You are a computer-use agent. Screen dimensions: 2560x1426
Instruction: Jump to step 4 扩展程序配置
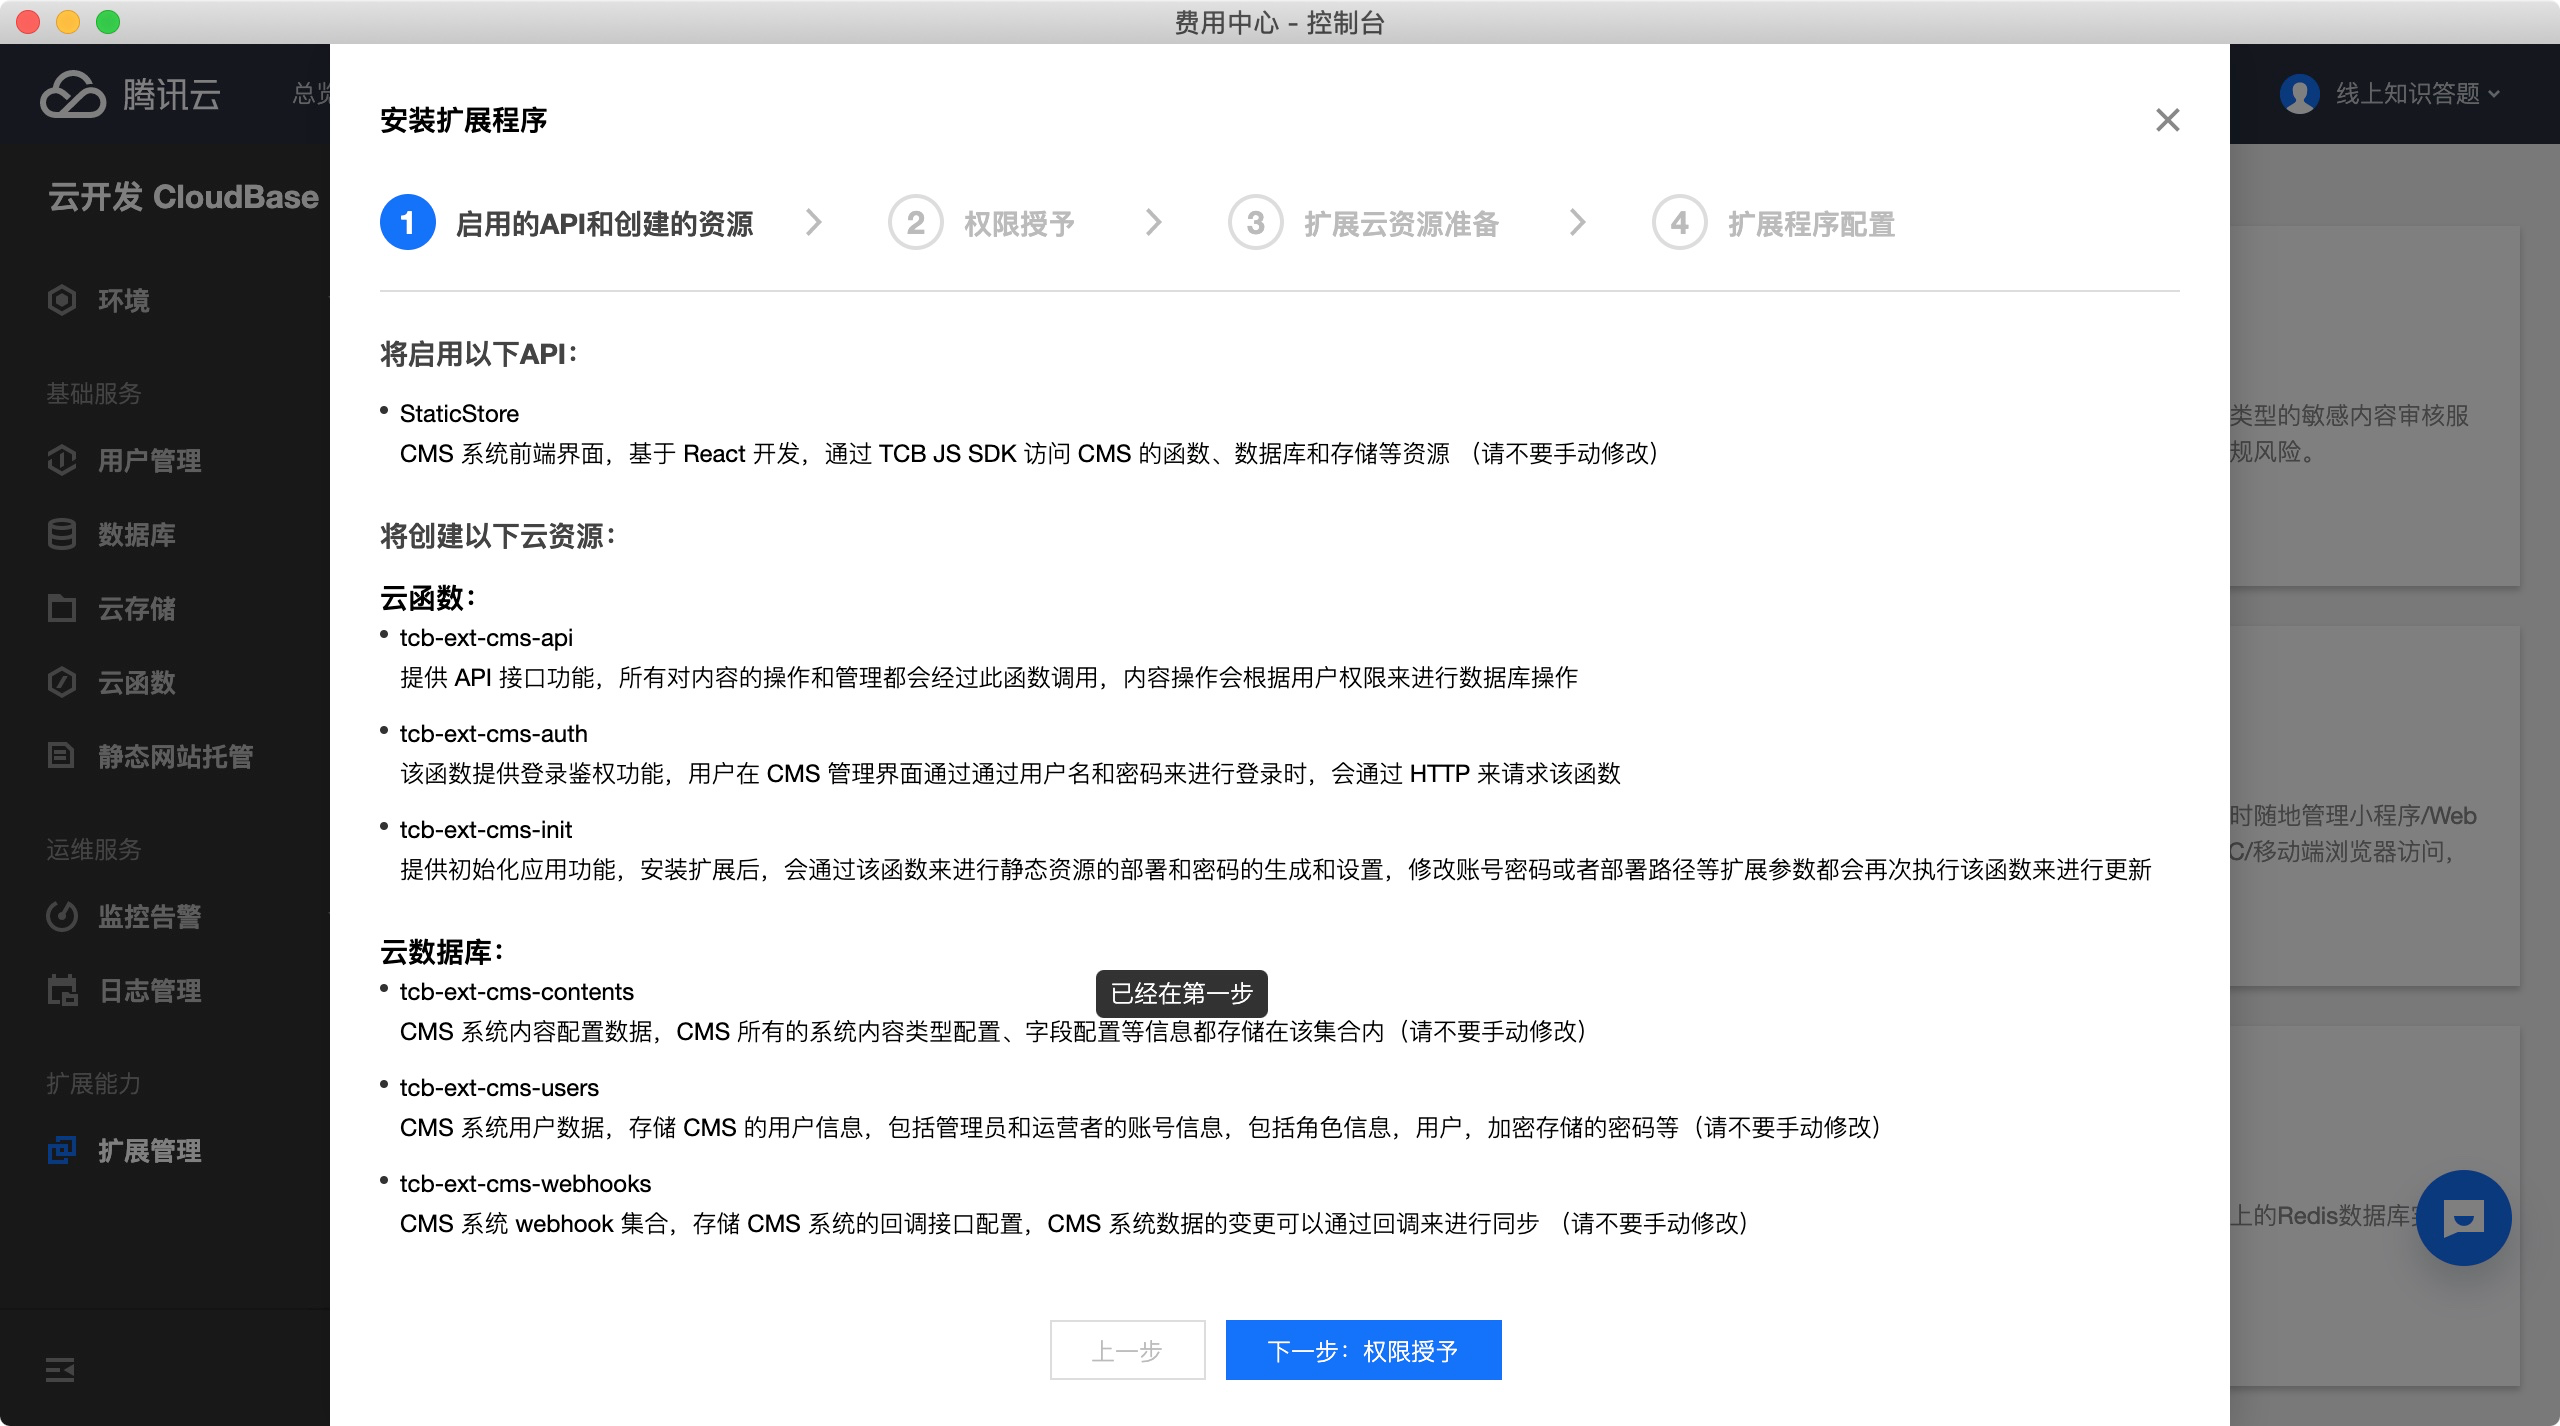[x=1810, y=223]
